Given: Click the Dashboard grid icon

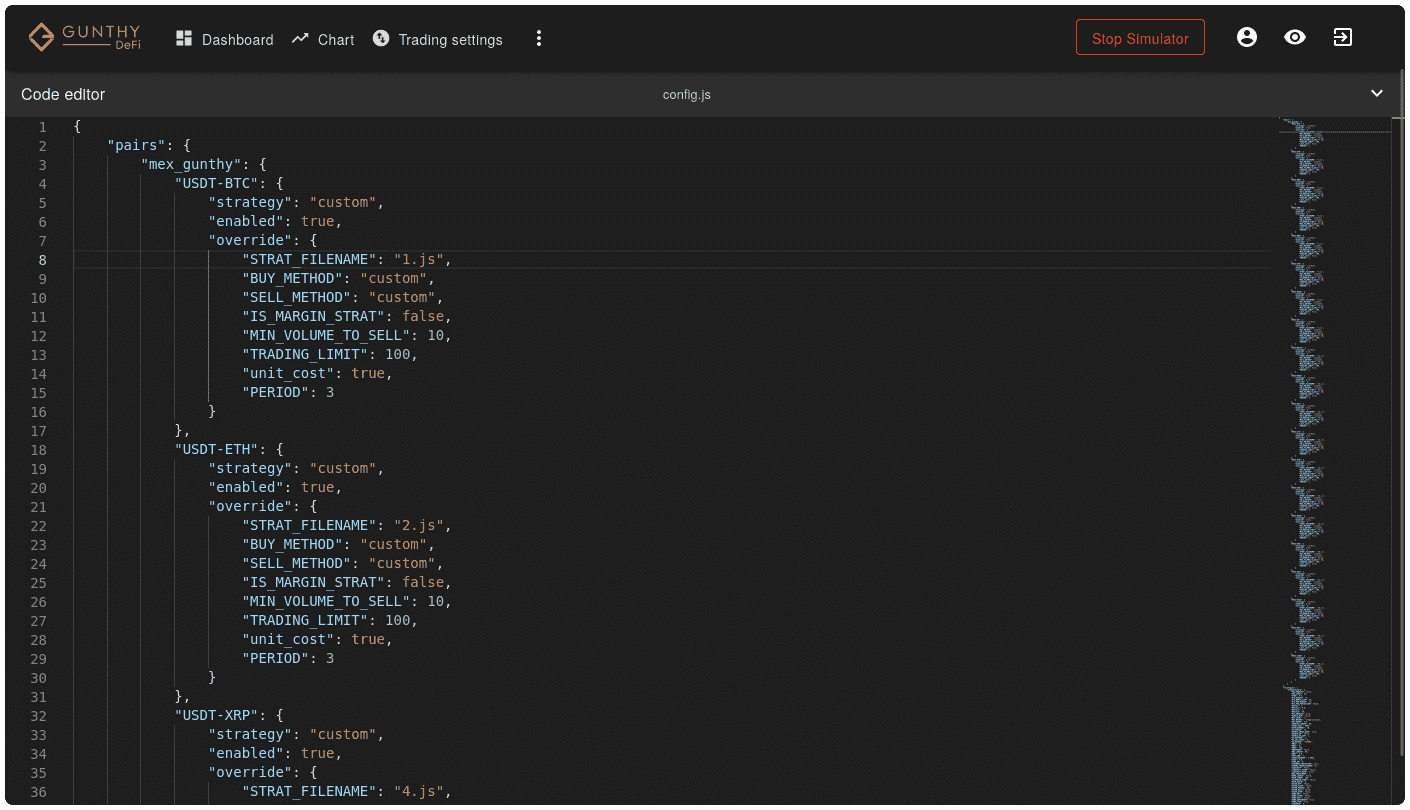Looking at the screenshot, I should (184, 39).
